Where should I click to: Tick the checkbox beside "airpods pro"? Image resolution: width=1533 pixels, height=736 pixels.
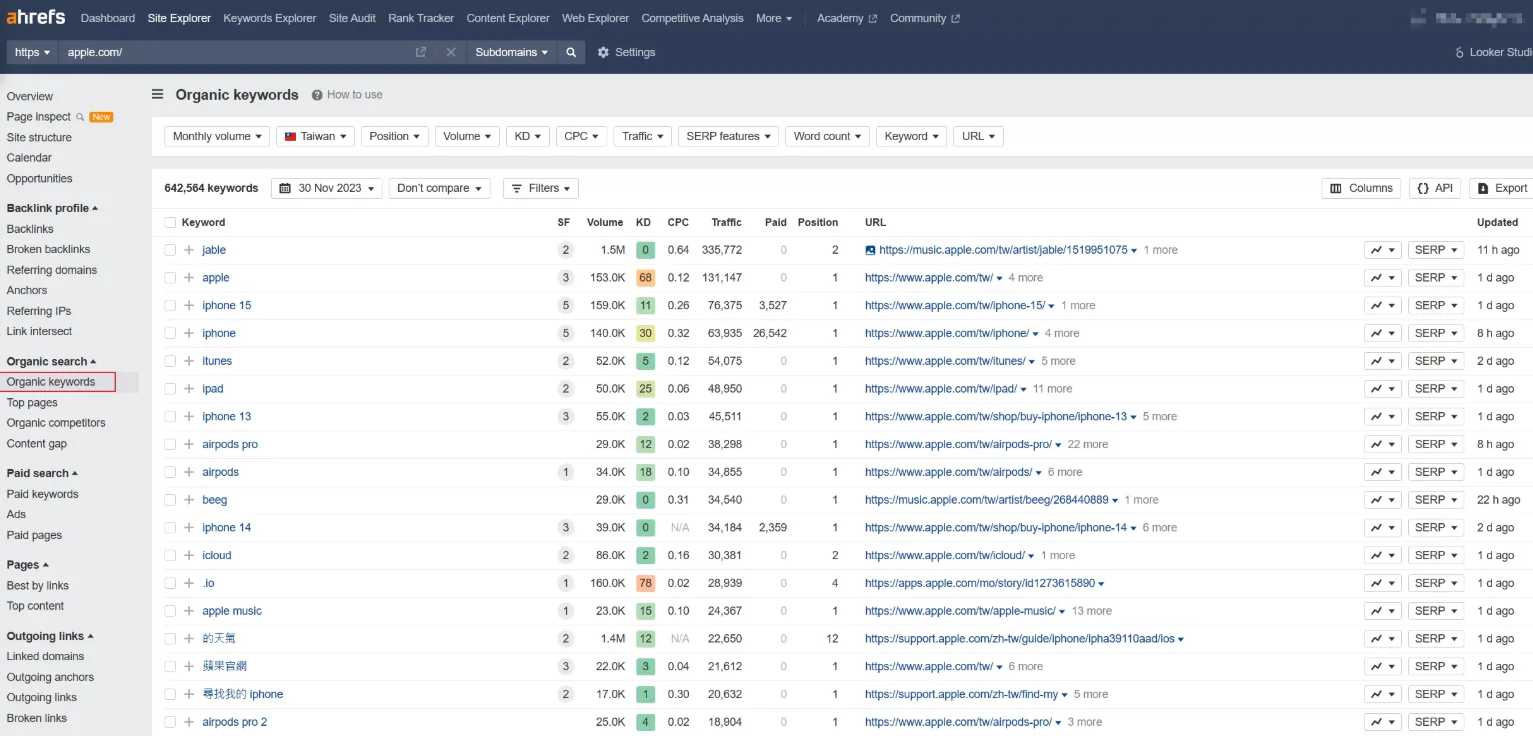(x=169, y=443)
